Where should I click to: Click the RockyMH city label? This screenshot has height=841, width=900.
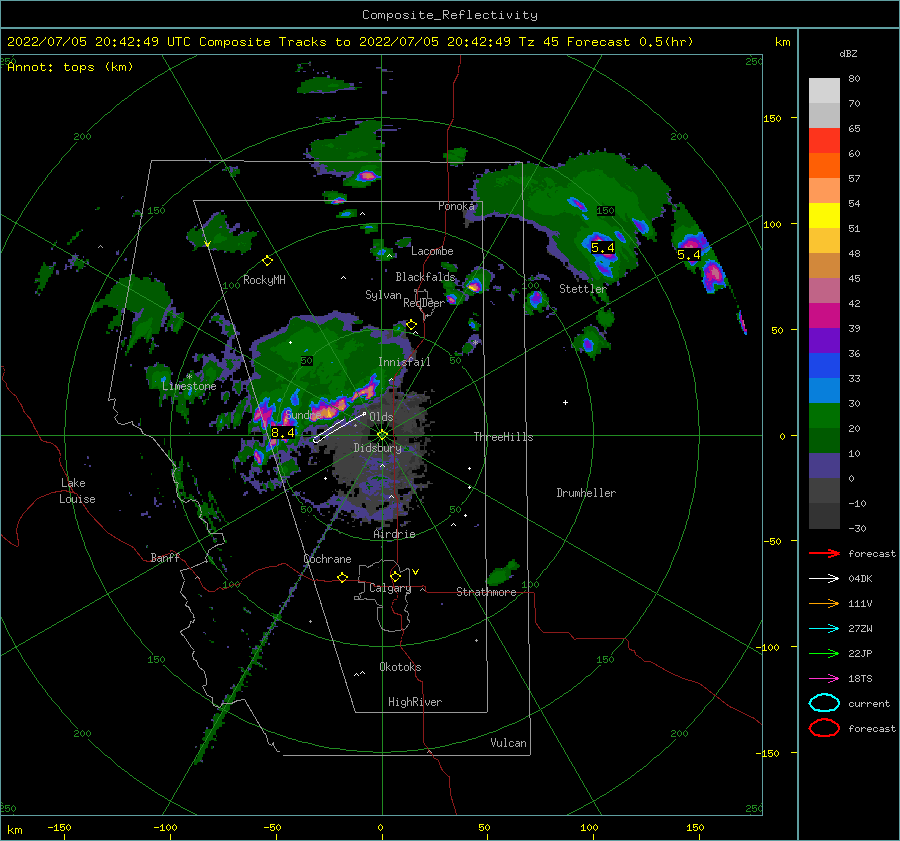tap(264, 280)
